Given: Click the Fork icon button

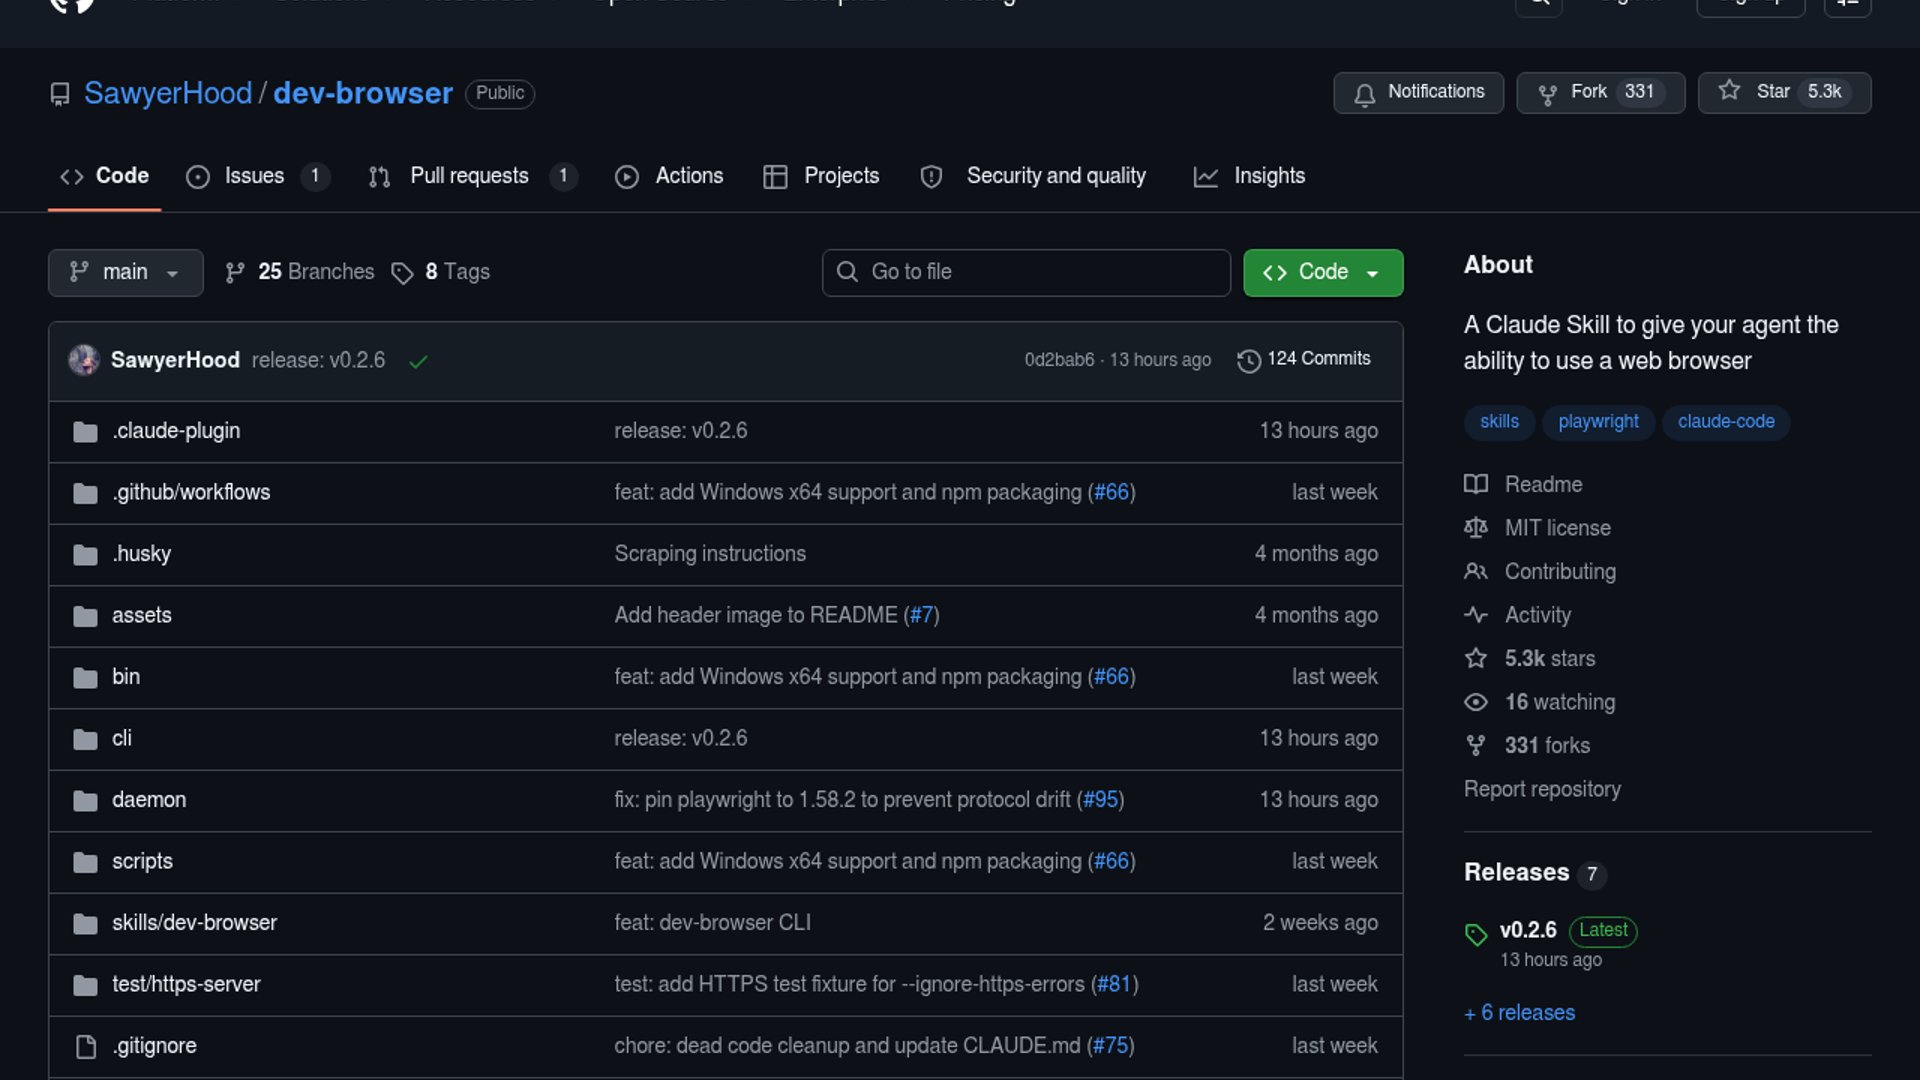Looking at the screenshot, I should click(x=1547, y=94).
